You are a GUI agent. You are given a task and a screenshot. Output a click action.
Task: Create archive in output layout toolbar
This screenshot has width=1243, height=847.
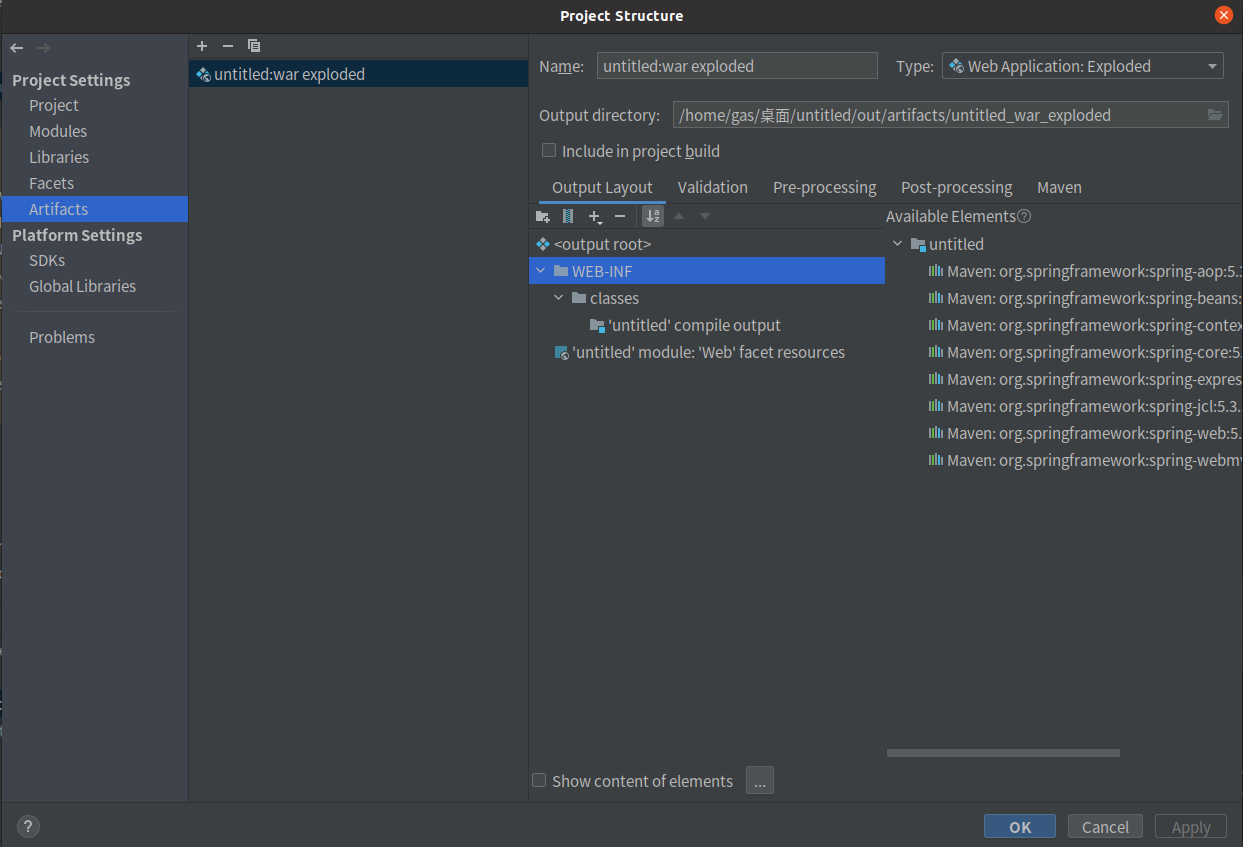568,216
